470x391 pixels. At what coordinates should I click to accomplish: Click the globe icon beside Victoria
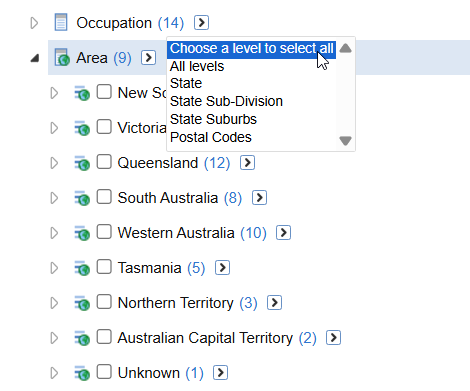(82, 128)
